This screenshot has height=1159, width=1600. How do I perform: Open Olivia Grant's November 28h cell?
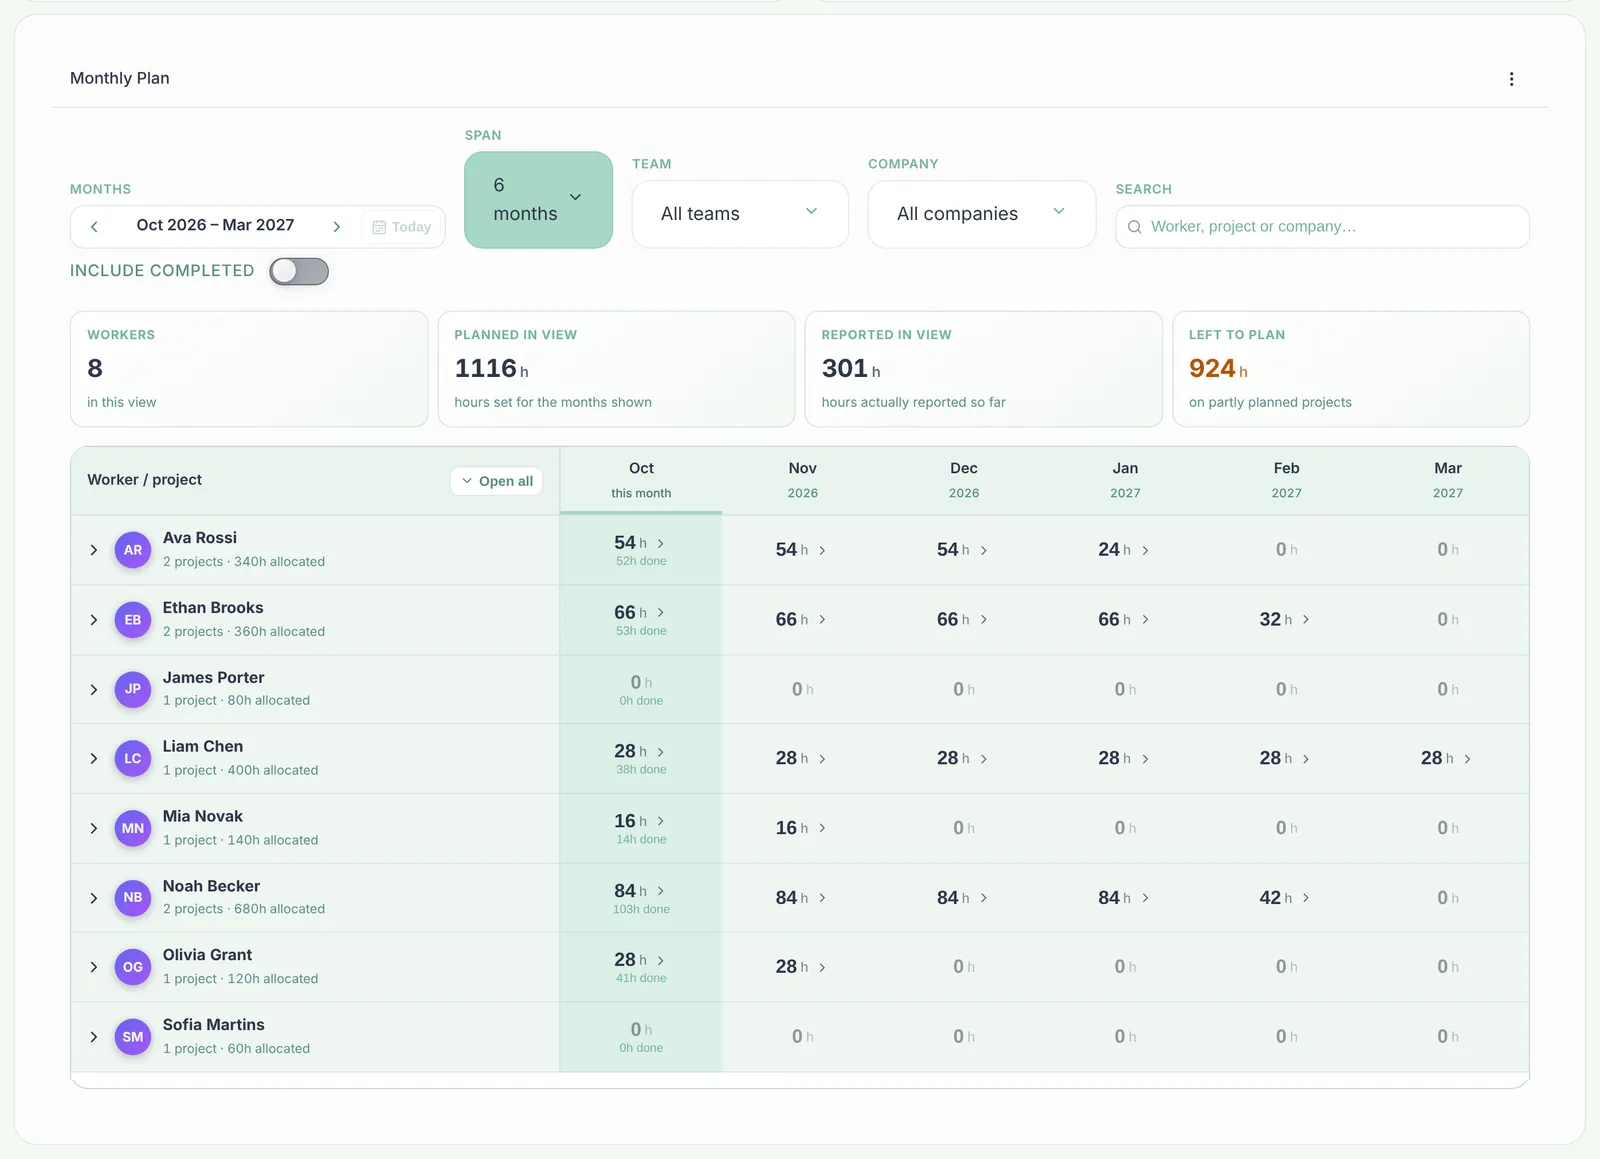point(801,967)
